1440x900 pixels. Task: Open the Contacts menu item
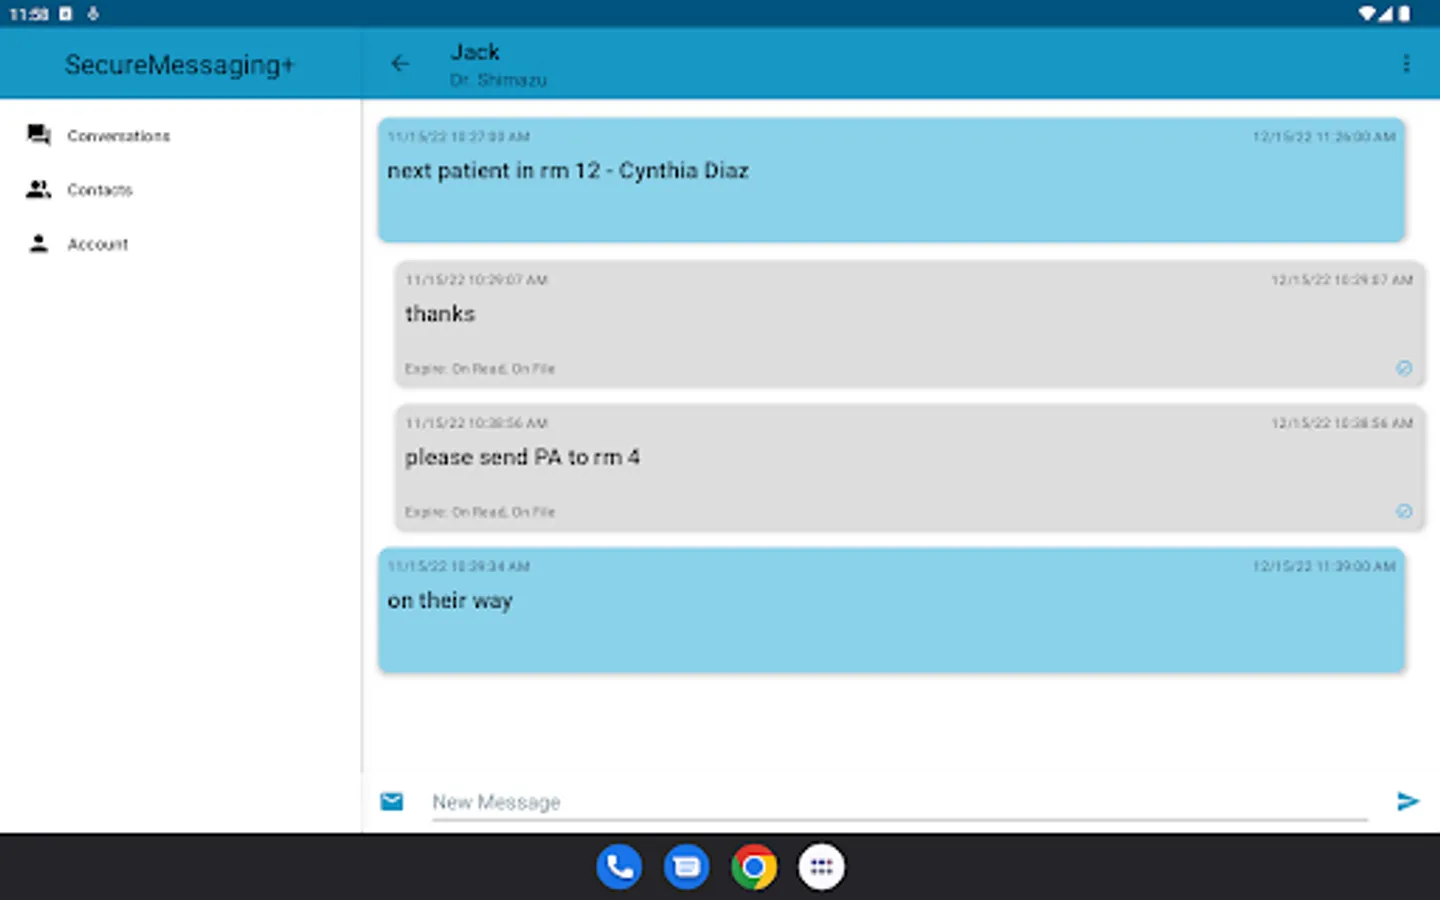[180, 189]
